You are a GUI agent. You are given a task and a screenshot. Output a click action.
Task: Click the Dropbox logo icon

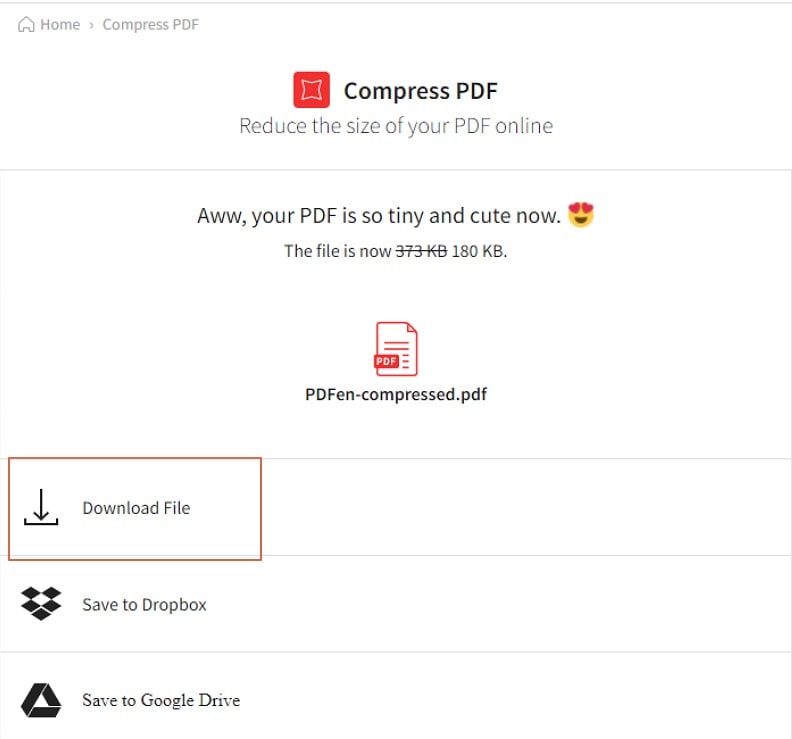pos(41,604)
